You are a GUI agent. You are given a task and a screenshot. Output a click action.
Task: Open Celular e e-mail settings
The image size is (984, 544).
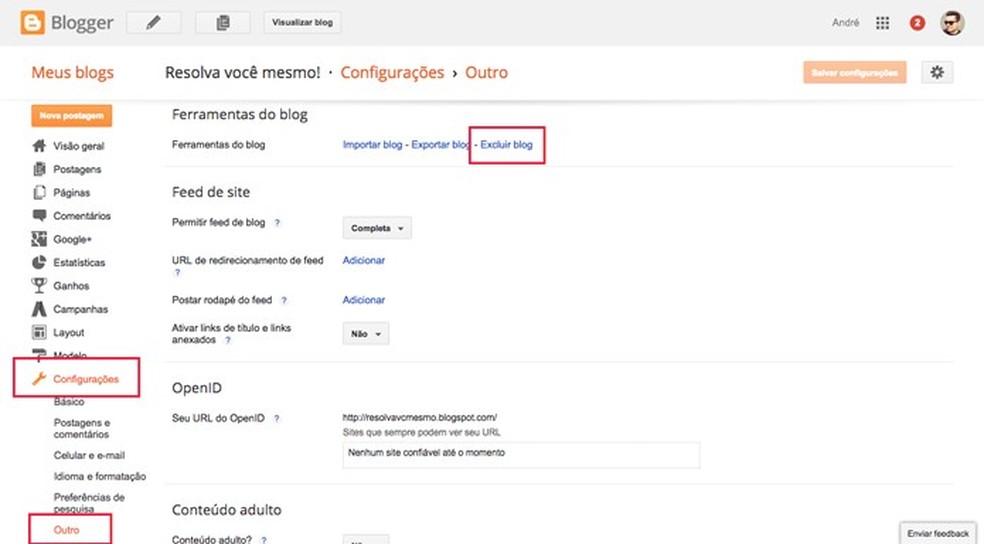[89, 456]
